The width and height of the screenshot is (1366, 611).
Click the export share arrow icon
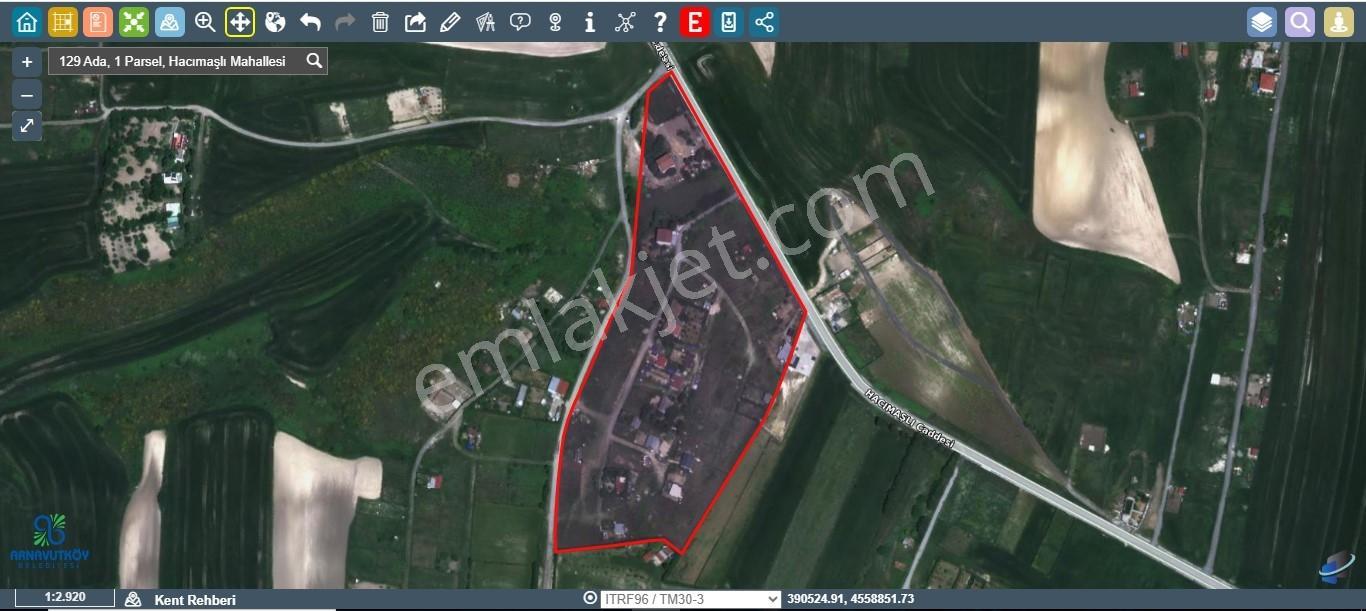415,22
